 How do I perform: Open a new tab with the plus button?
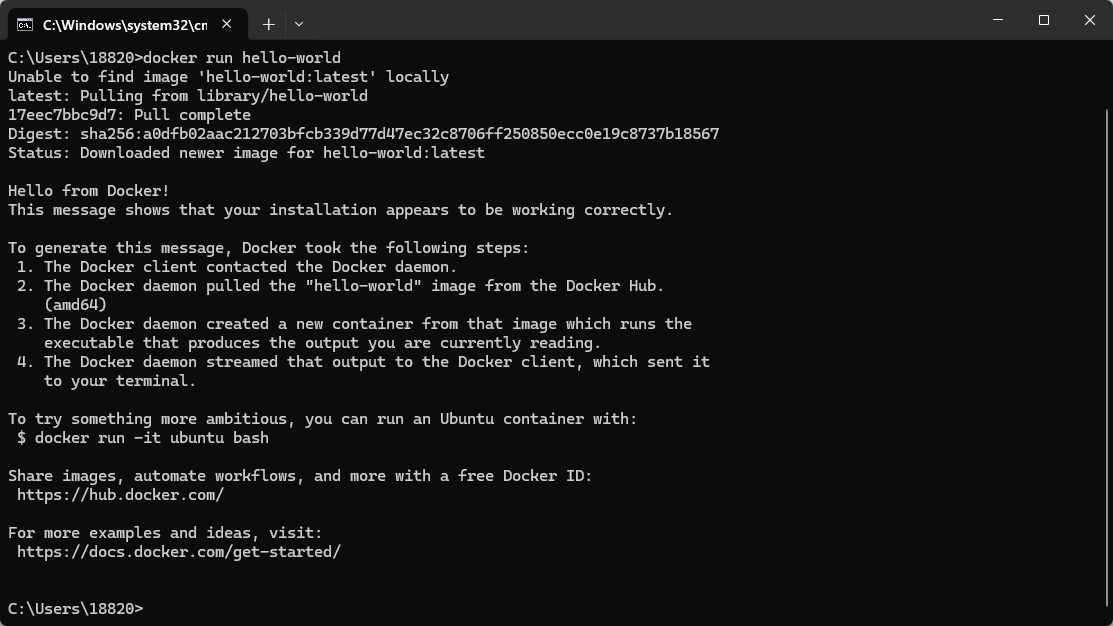pyautogui.click(x=268, y=24)
